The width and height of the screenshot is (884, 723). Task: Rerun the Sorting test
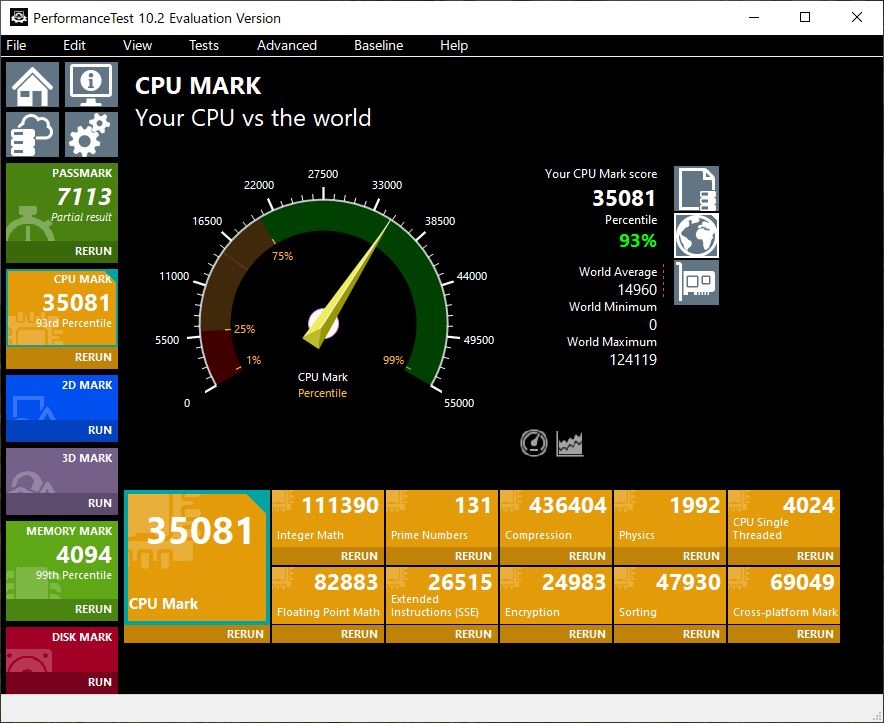tap(701, 634)
